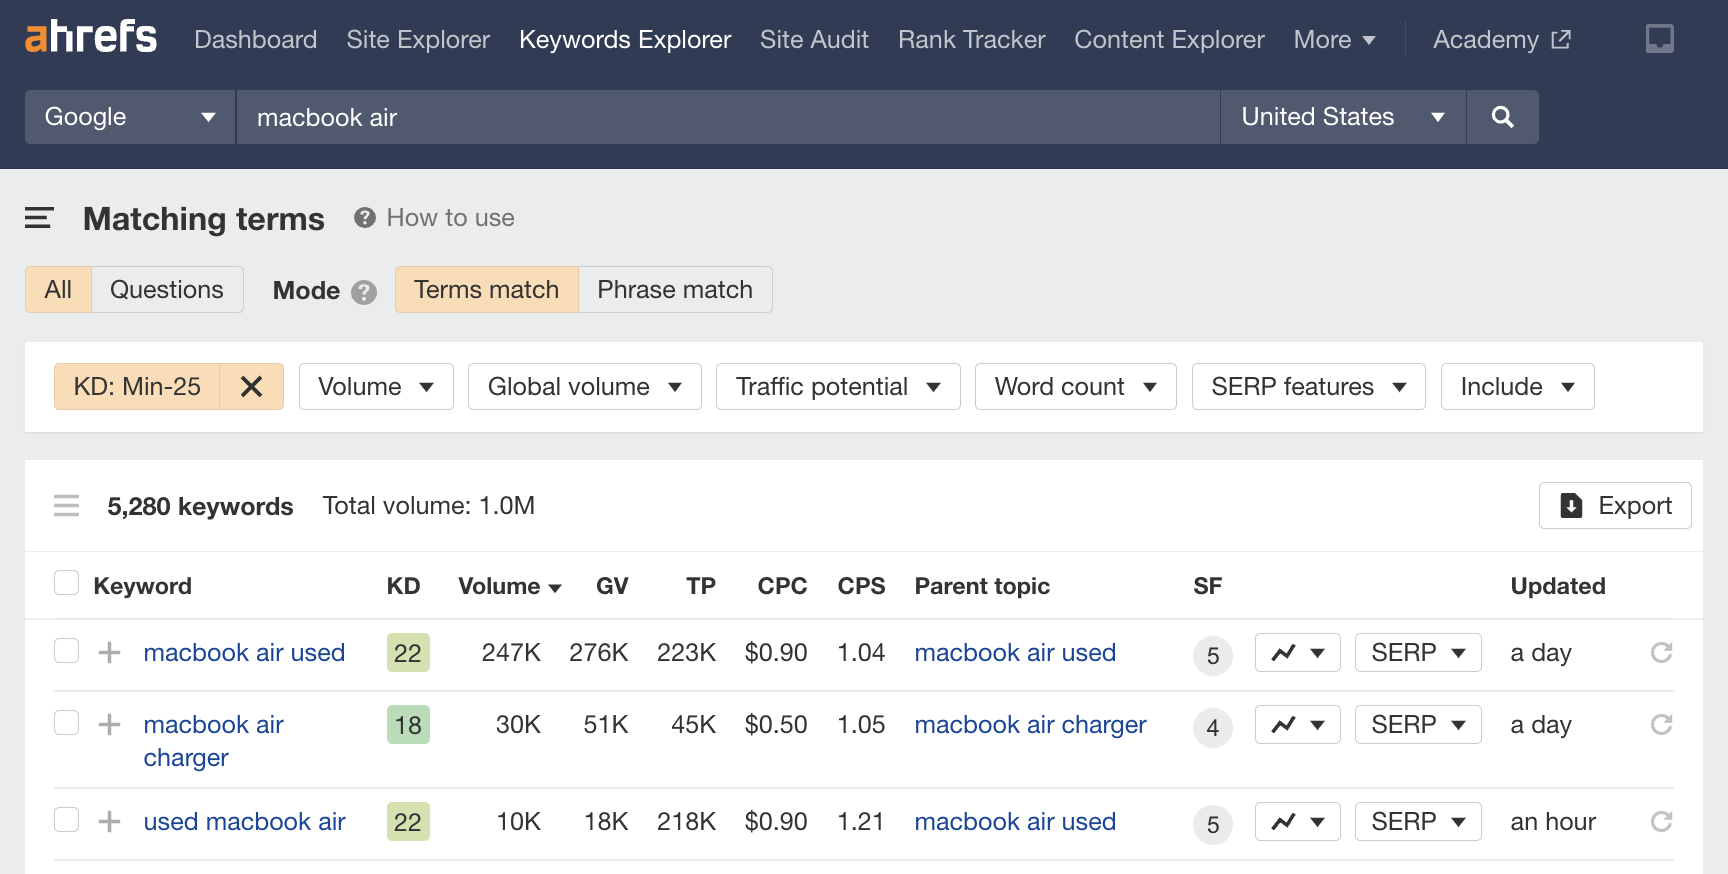
Task: Go to Site Explorer in navigation
Action: point(418,40)
